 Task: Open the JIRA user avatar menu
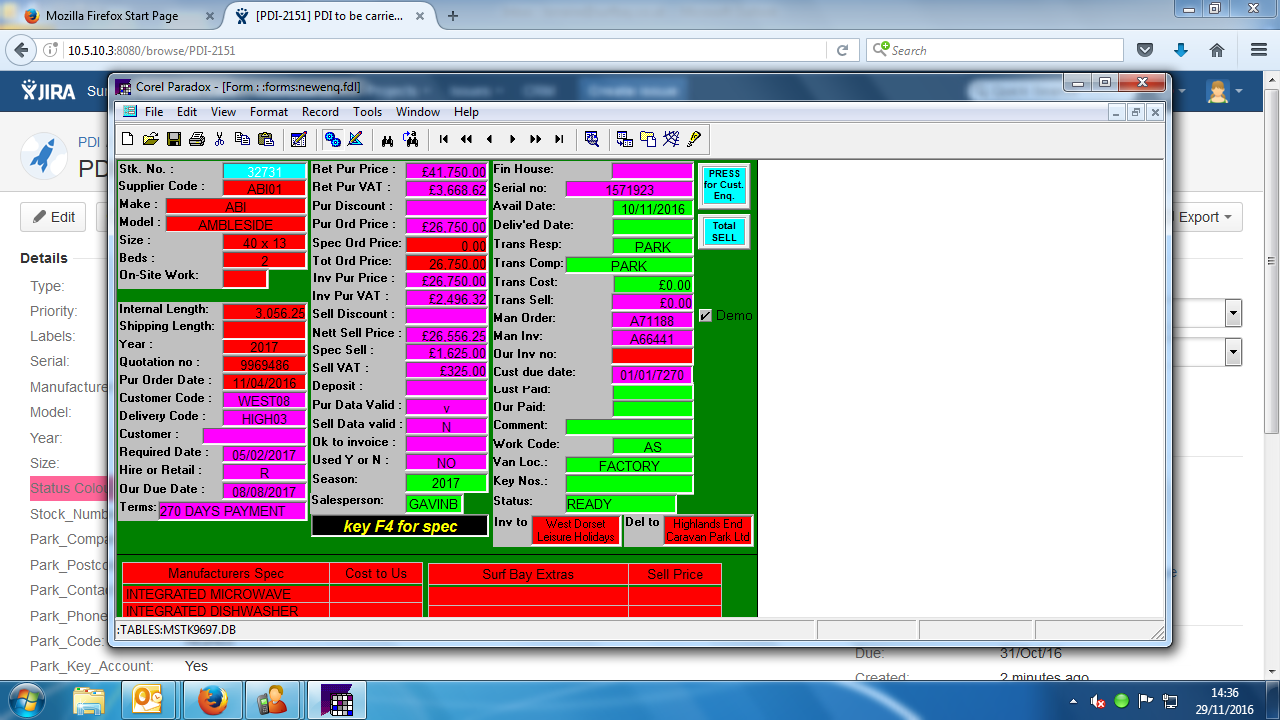click(x=1224, y=91)
